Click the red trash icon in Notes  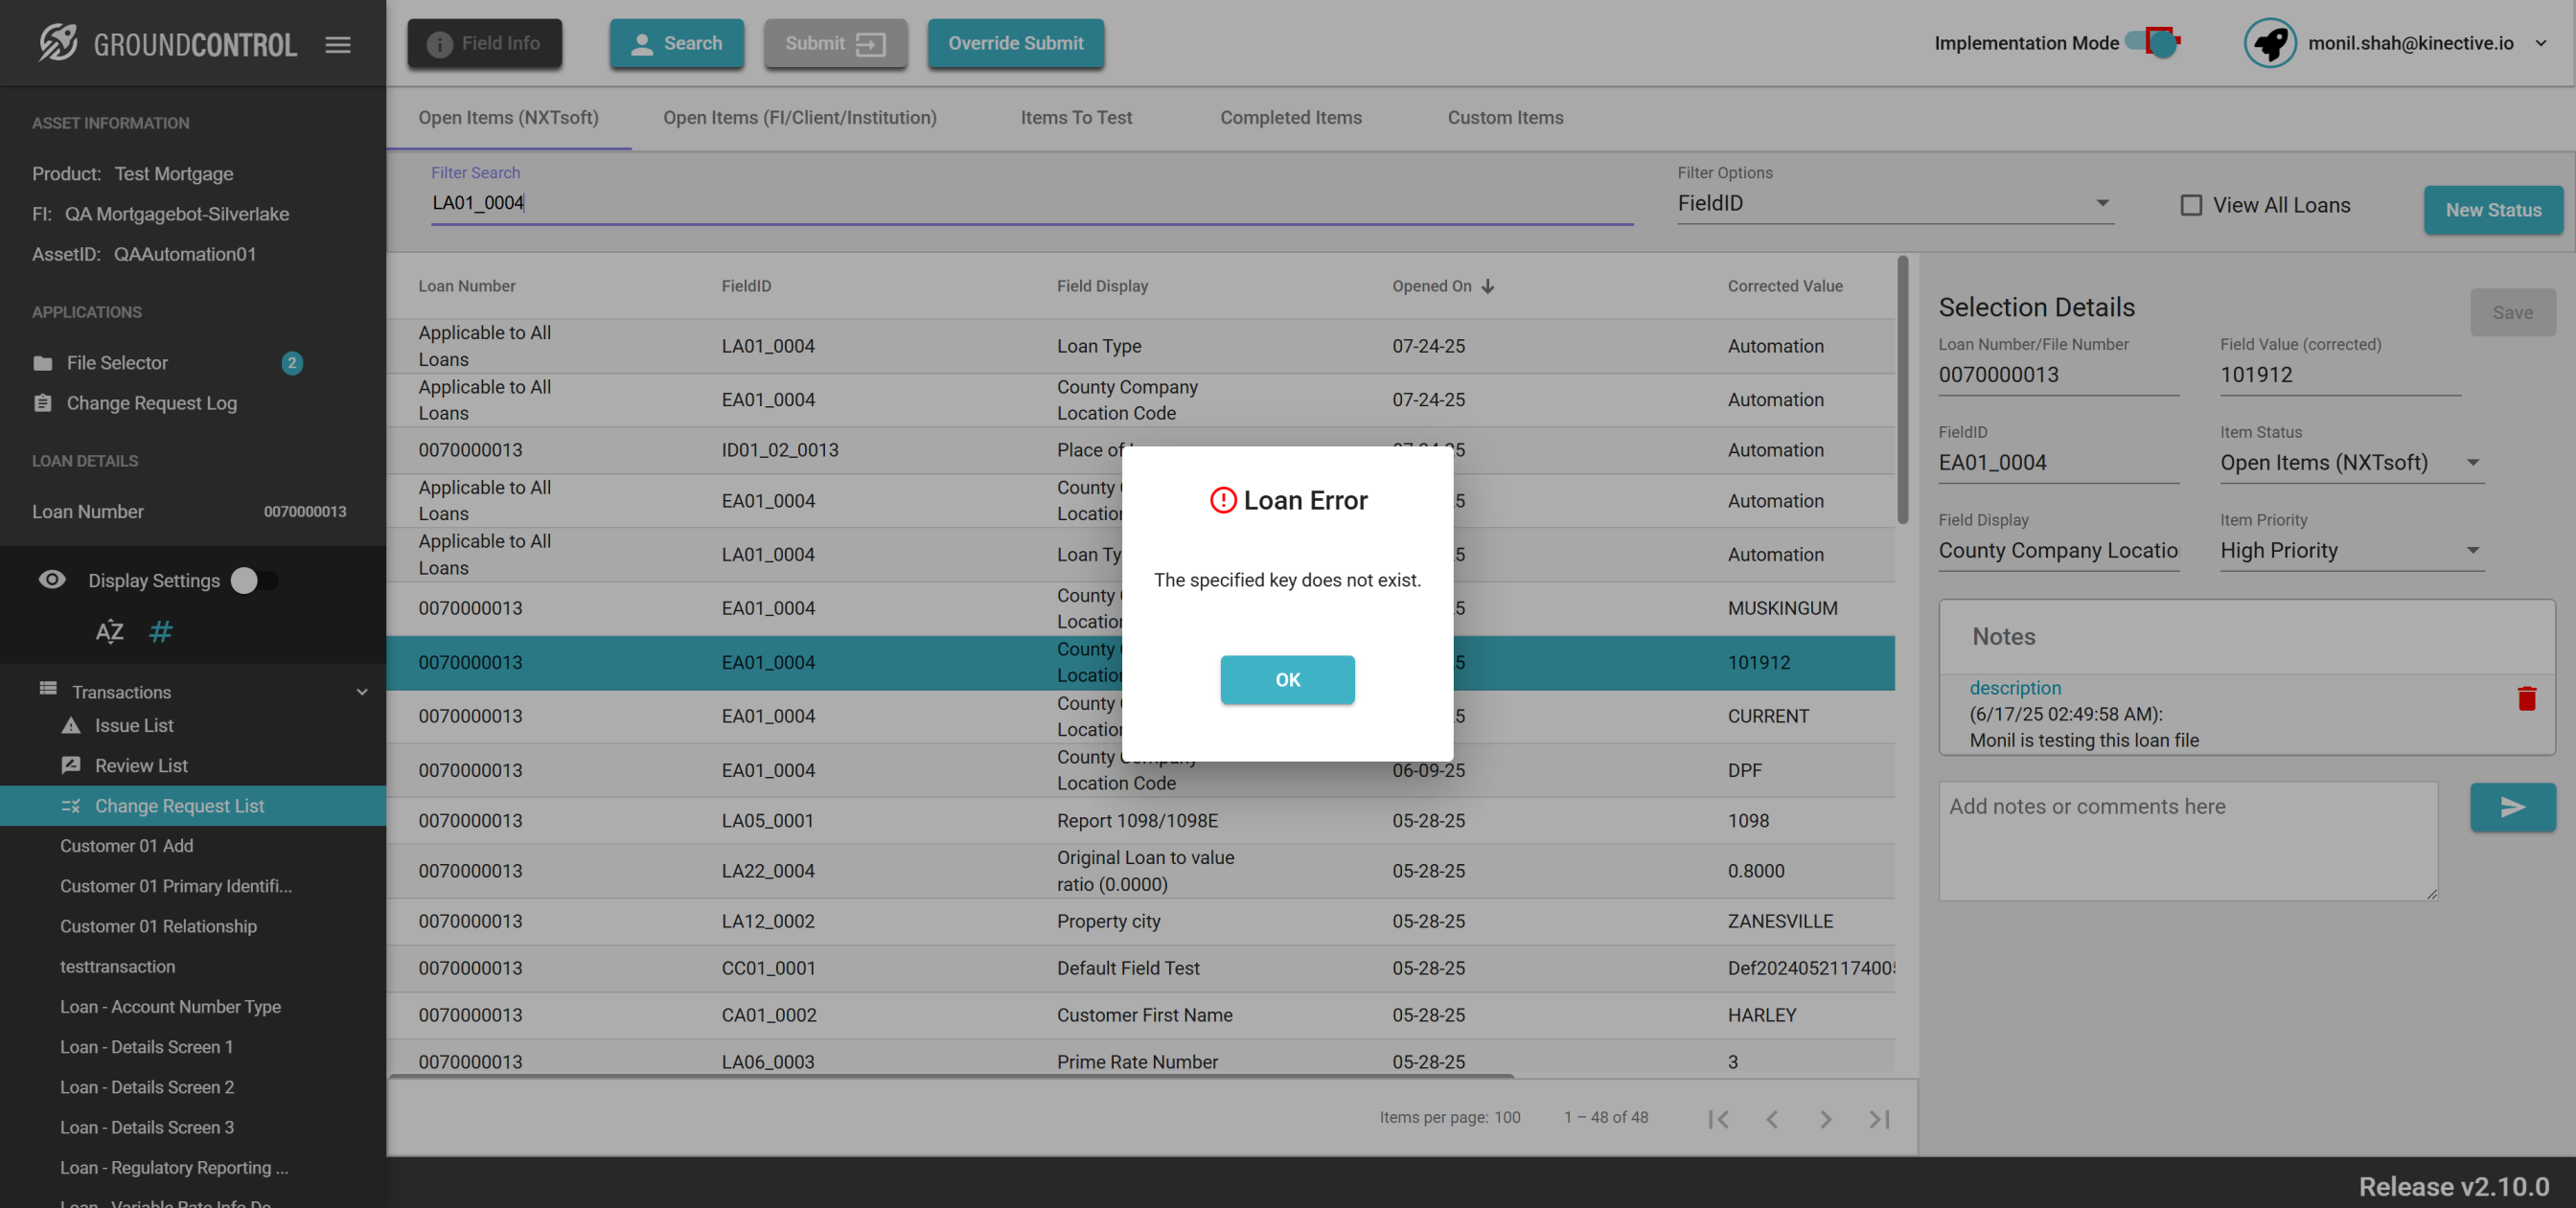click(2526, 698)
